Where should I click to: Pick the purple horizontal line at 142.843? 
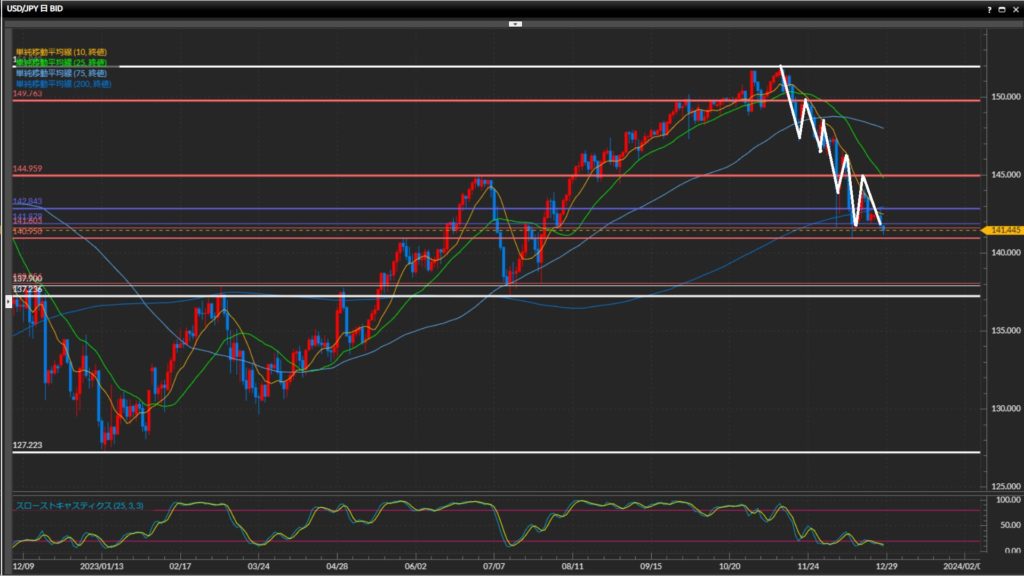point(300,209)
